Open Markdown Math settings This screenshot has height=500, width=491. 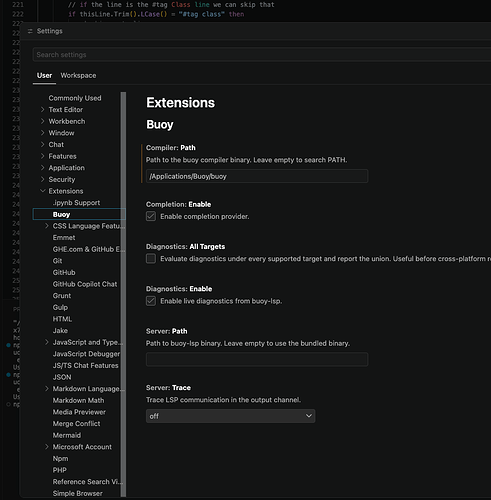pos(78,401)
